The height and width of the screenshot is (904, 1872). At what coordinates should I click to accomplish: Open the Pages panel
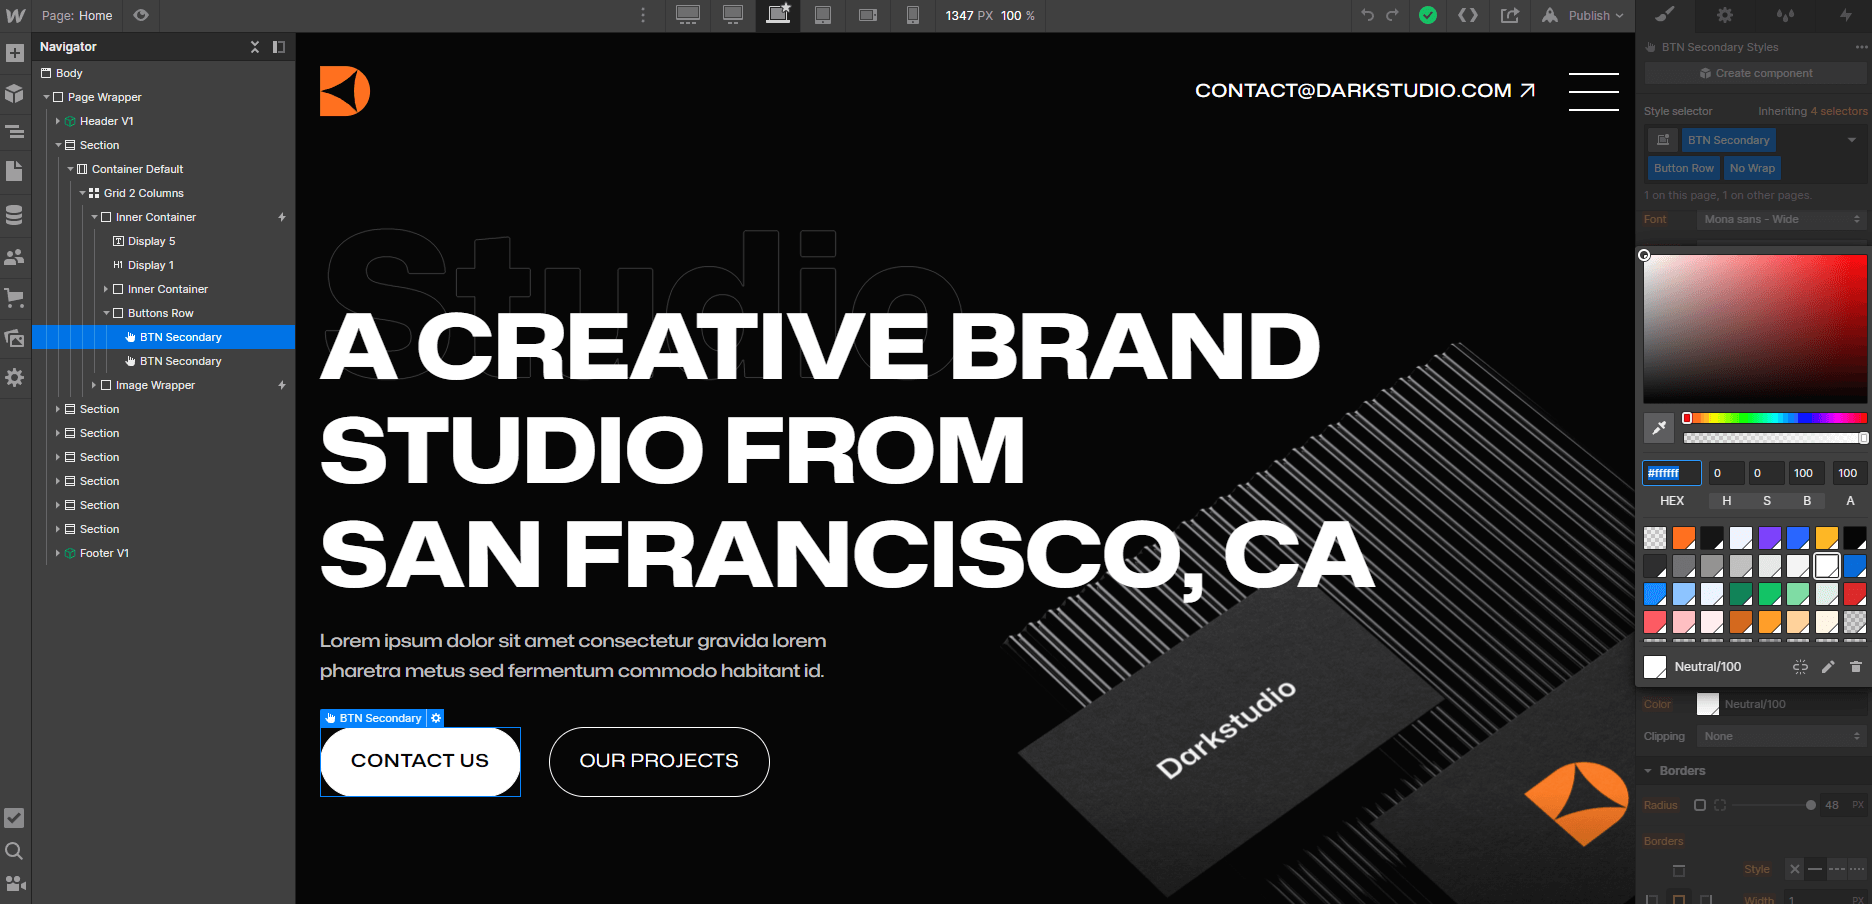pos(15,171)
